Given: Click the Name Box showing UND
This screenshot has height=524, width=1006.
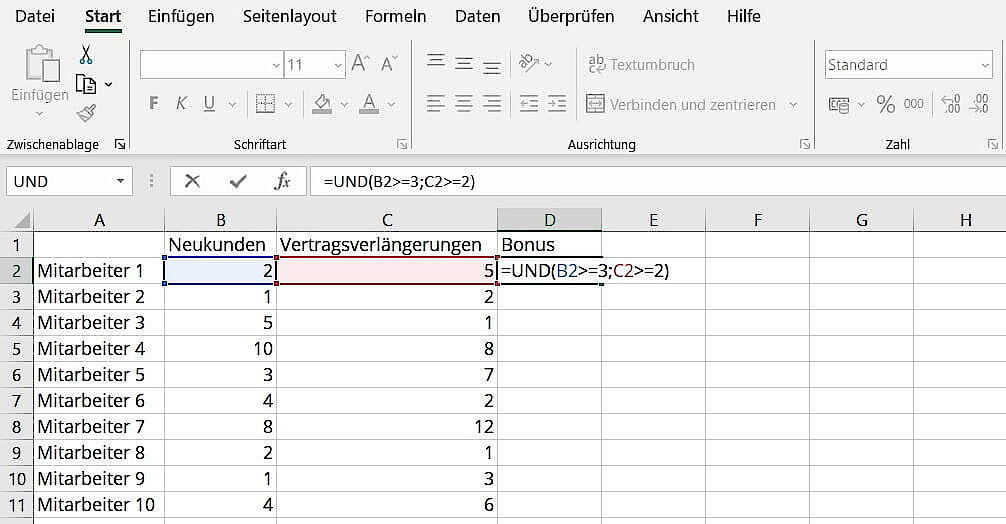Looking at the screenshot, I should [x=59, y=182].
